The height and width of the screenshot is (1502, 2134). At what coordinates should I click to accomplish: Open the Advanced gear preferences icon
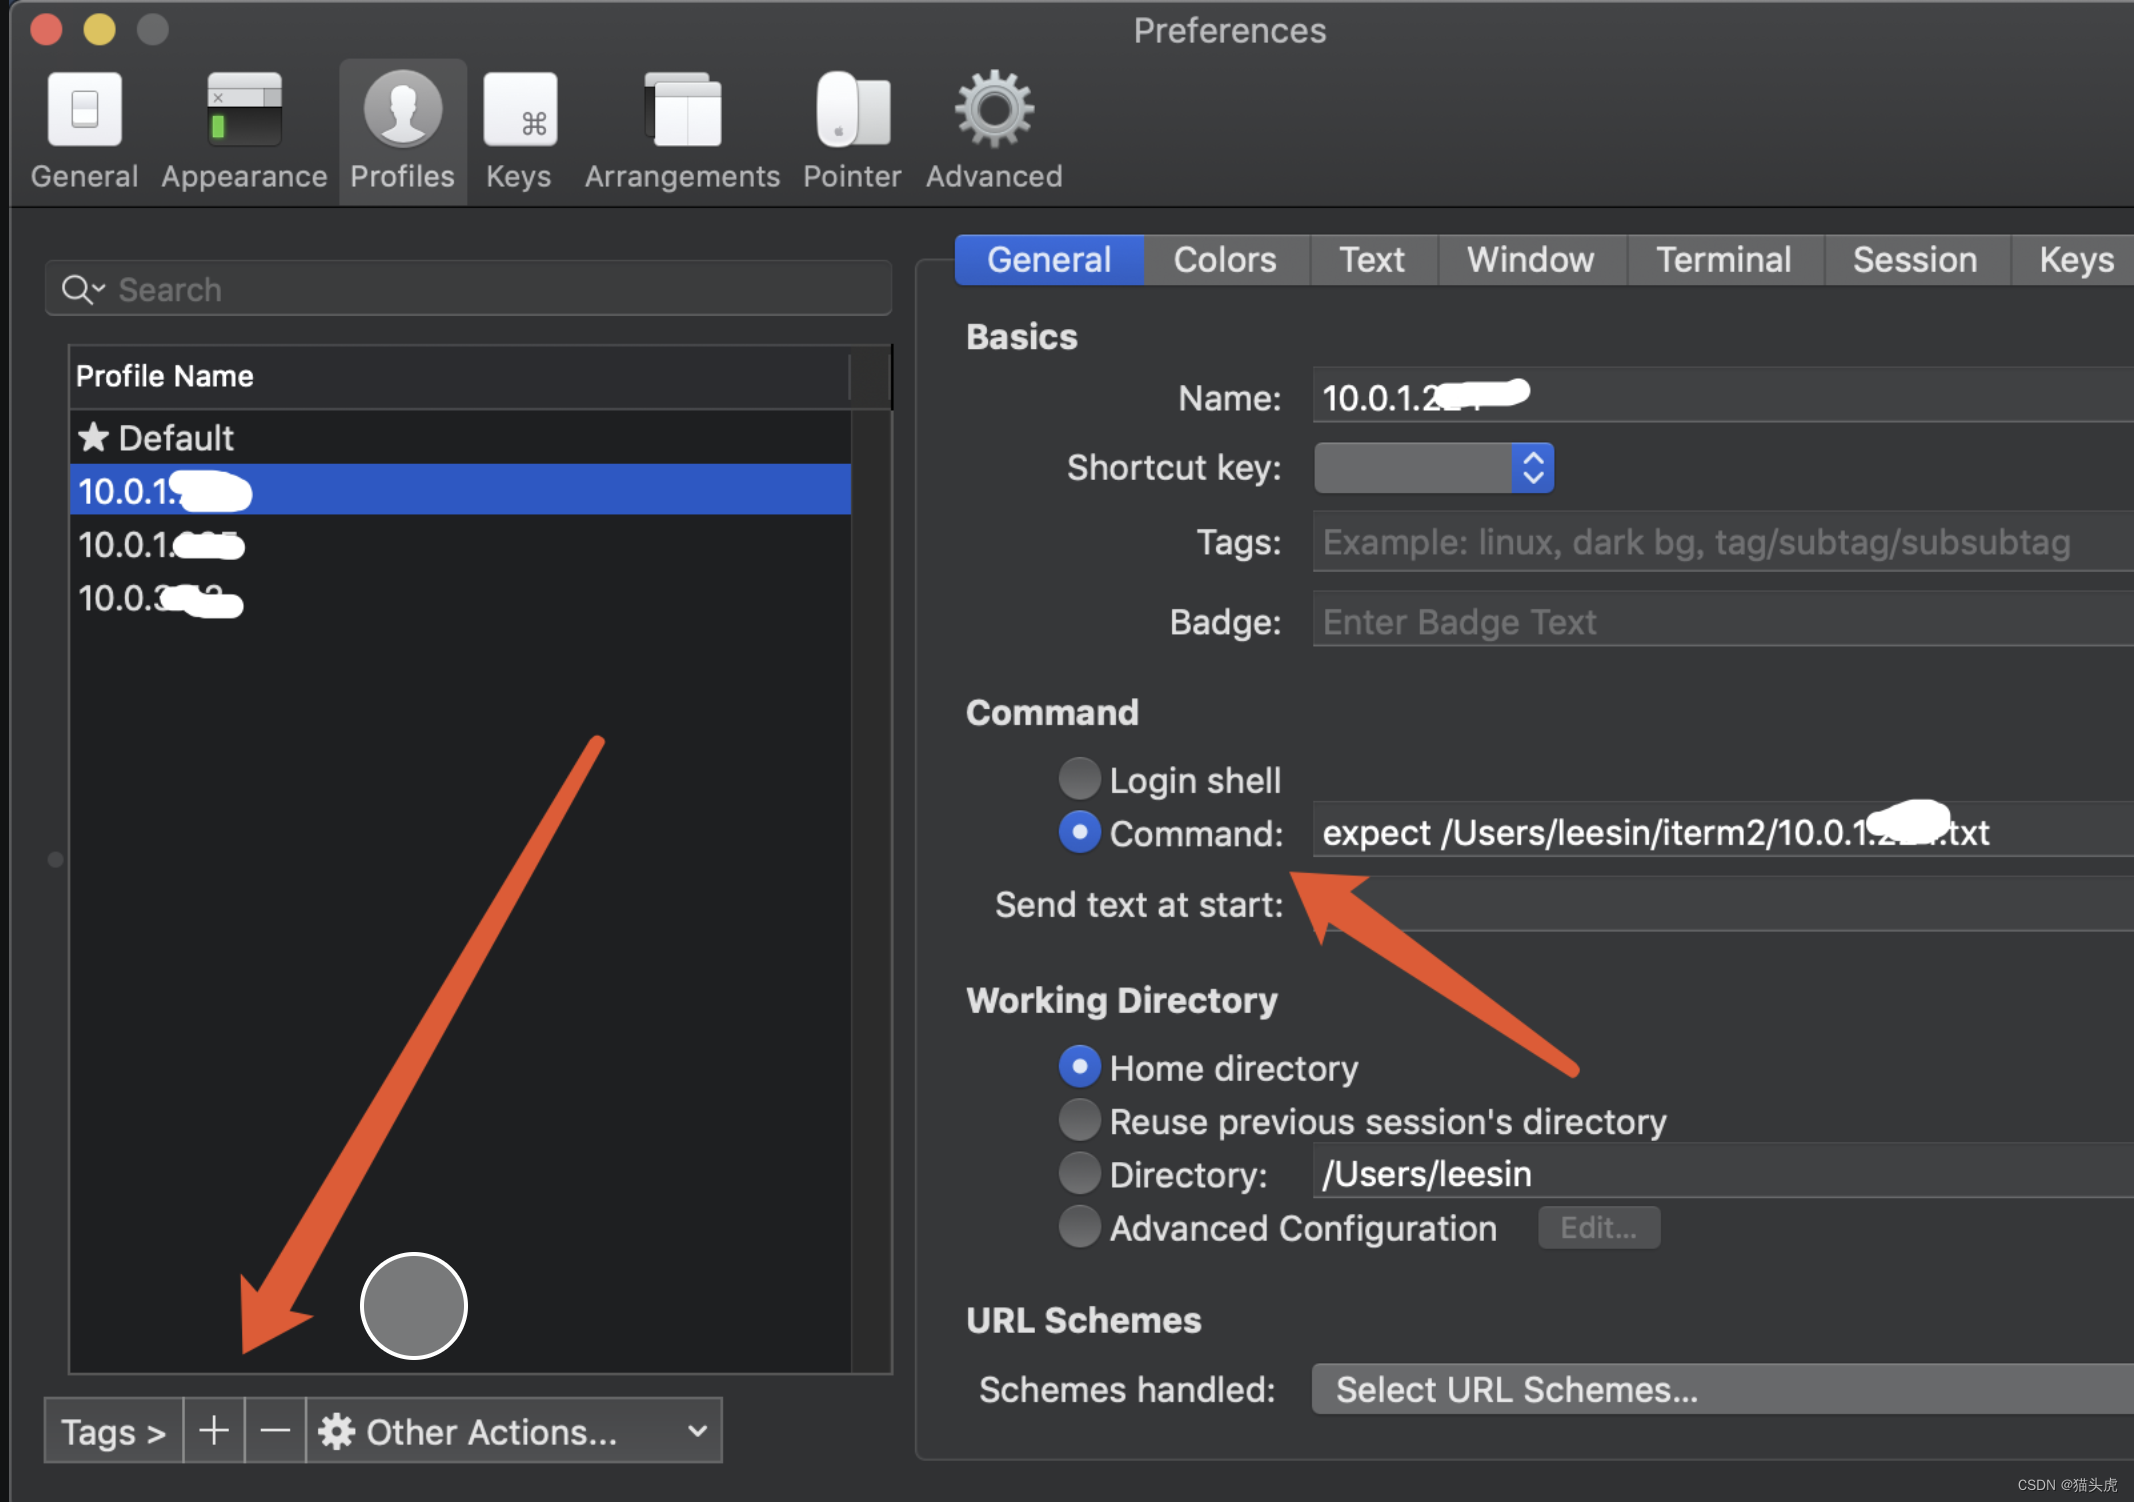[993, 110]
